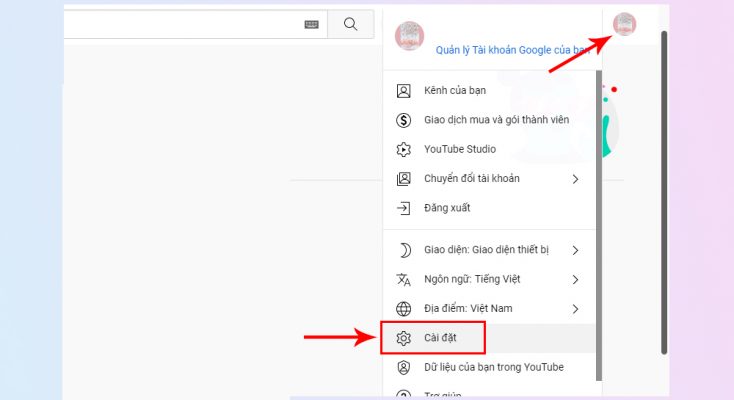This screenshot has height=400, width=734.
Task: Open Quản lý Tài khoản Google của bạn link
Action: [x=513, y=50]
